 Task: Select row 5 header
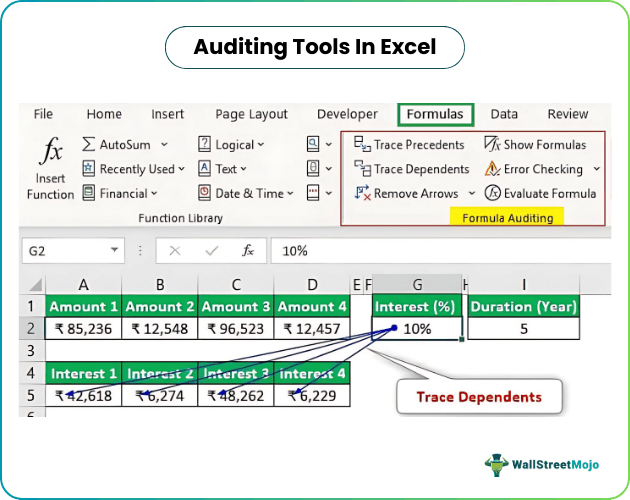pyautogui.click(x=31, y=395)
